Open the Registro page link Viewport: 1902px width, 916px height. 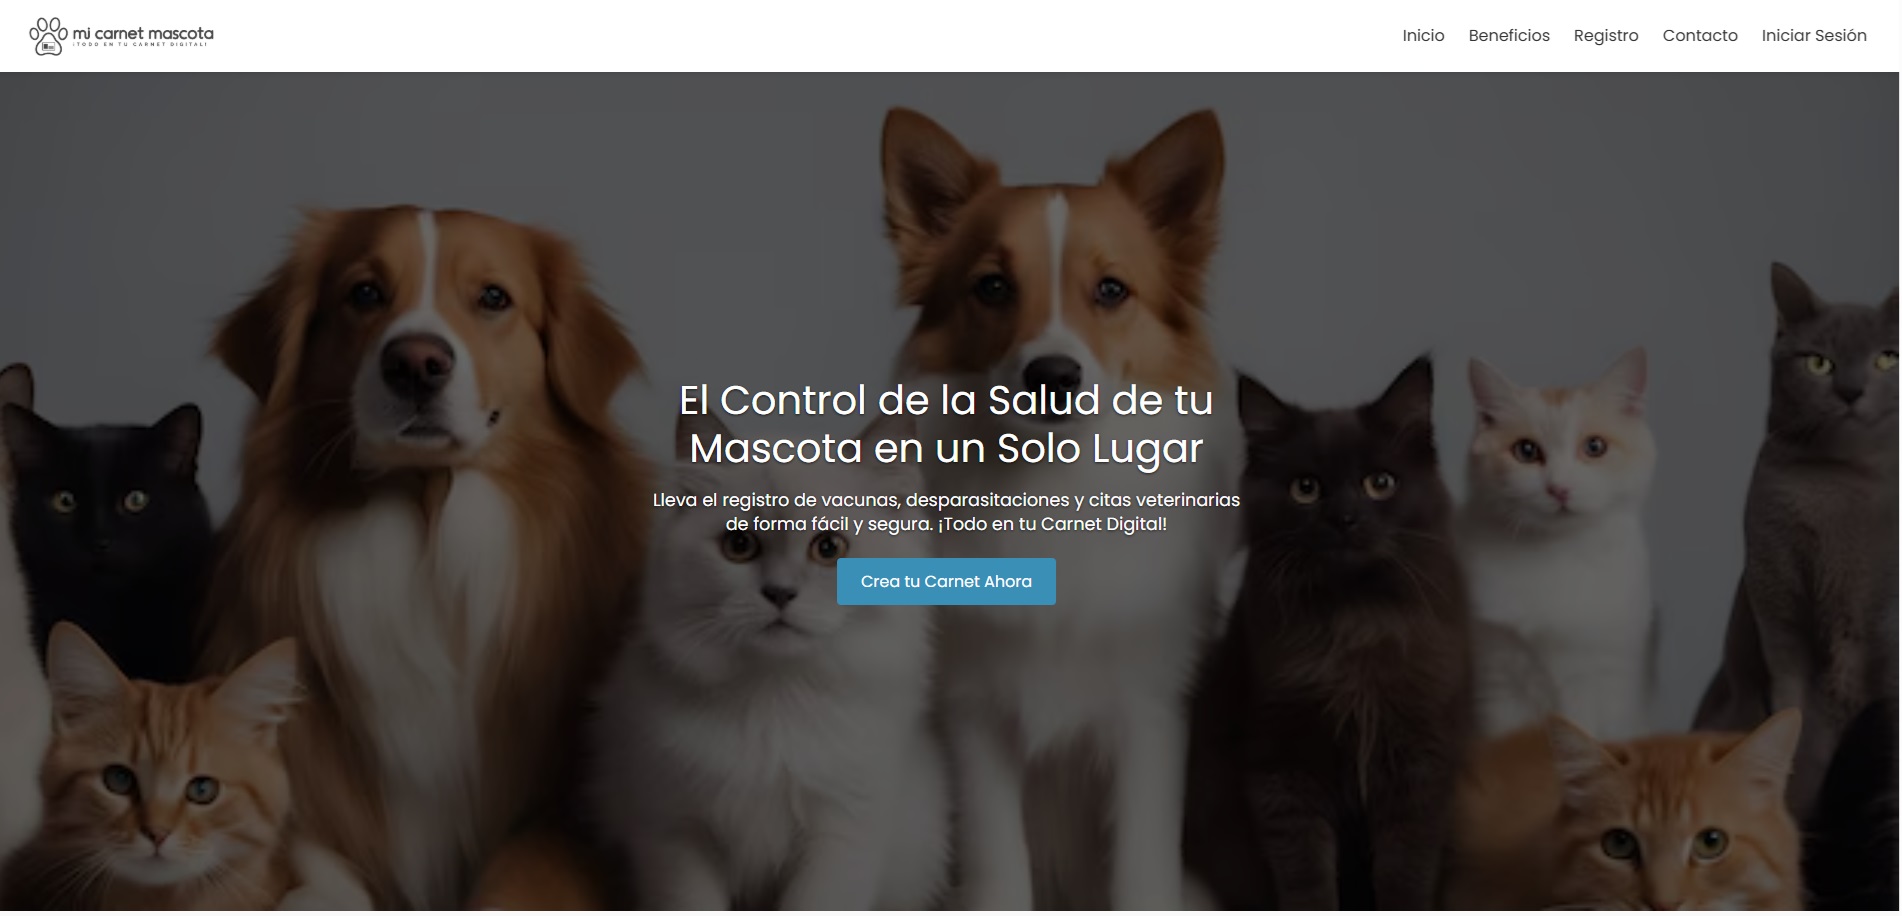(1606, 36)
